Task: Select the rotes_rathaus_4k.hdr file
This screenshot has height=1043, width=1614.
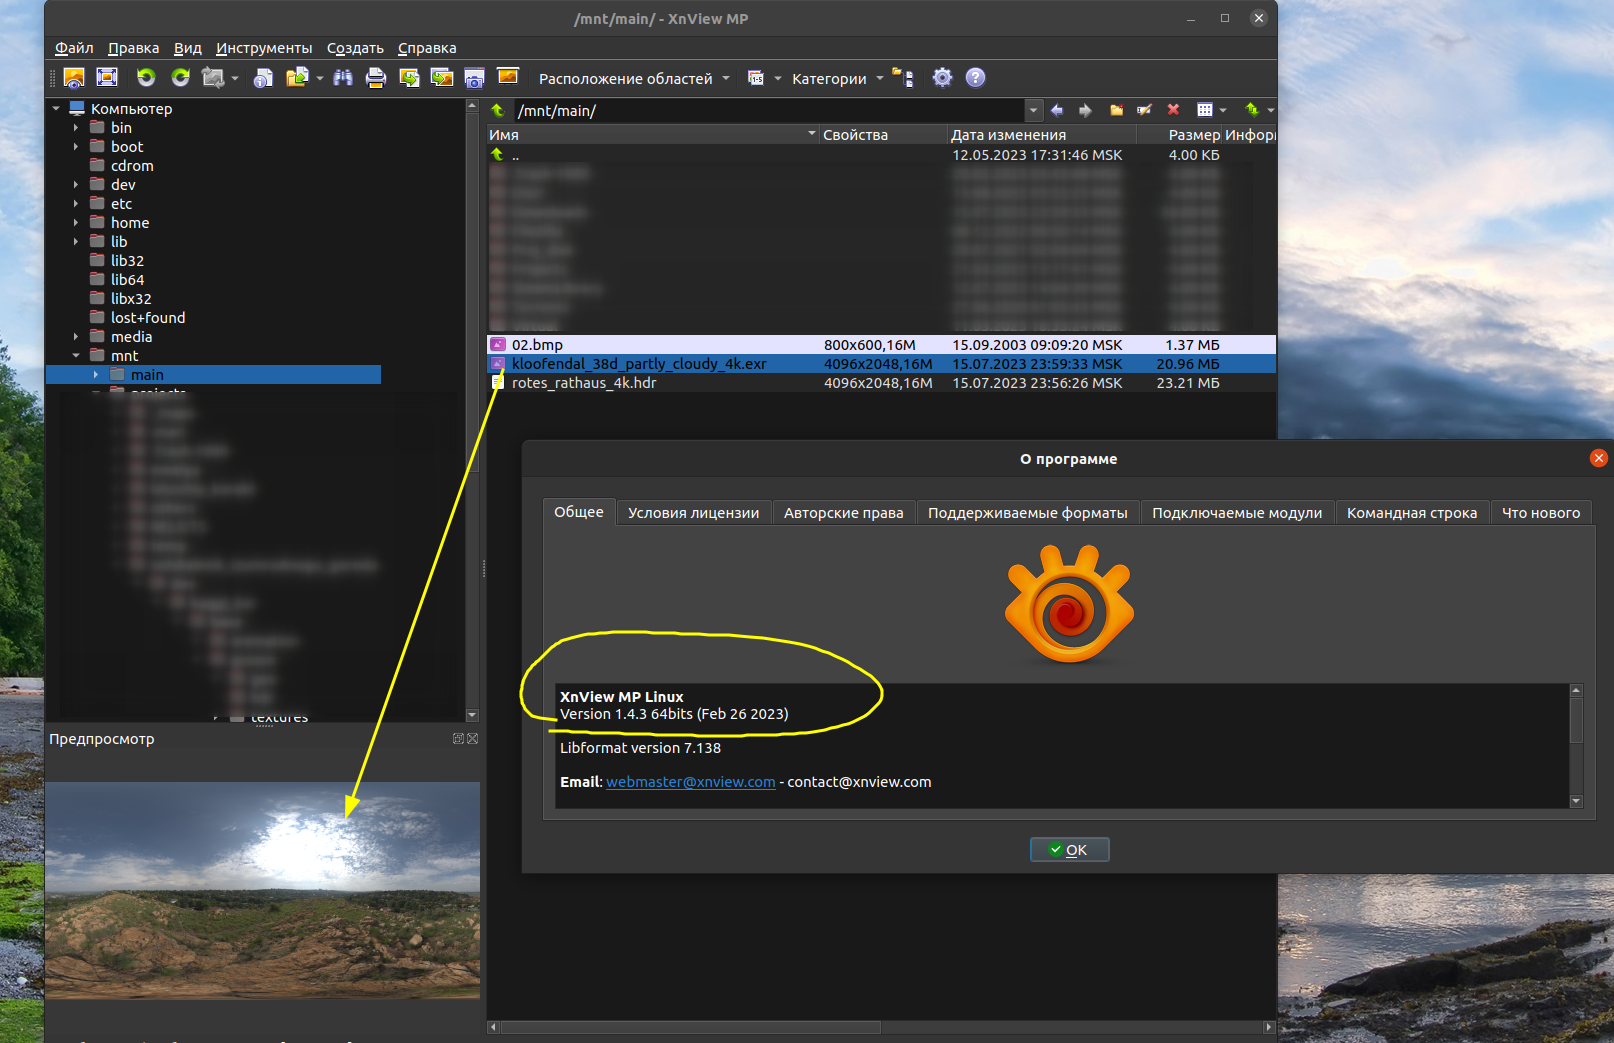Action: 584,383
